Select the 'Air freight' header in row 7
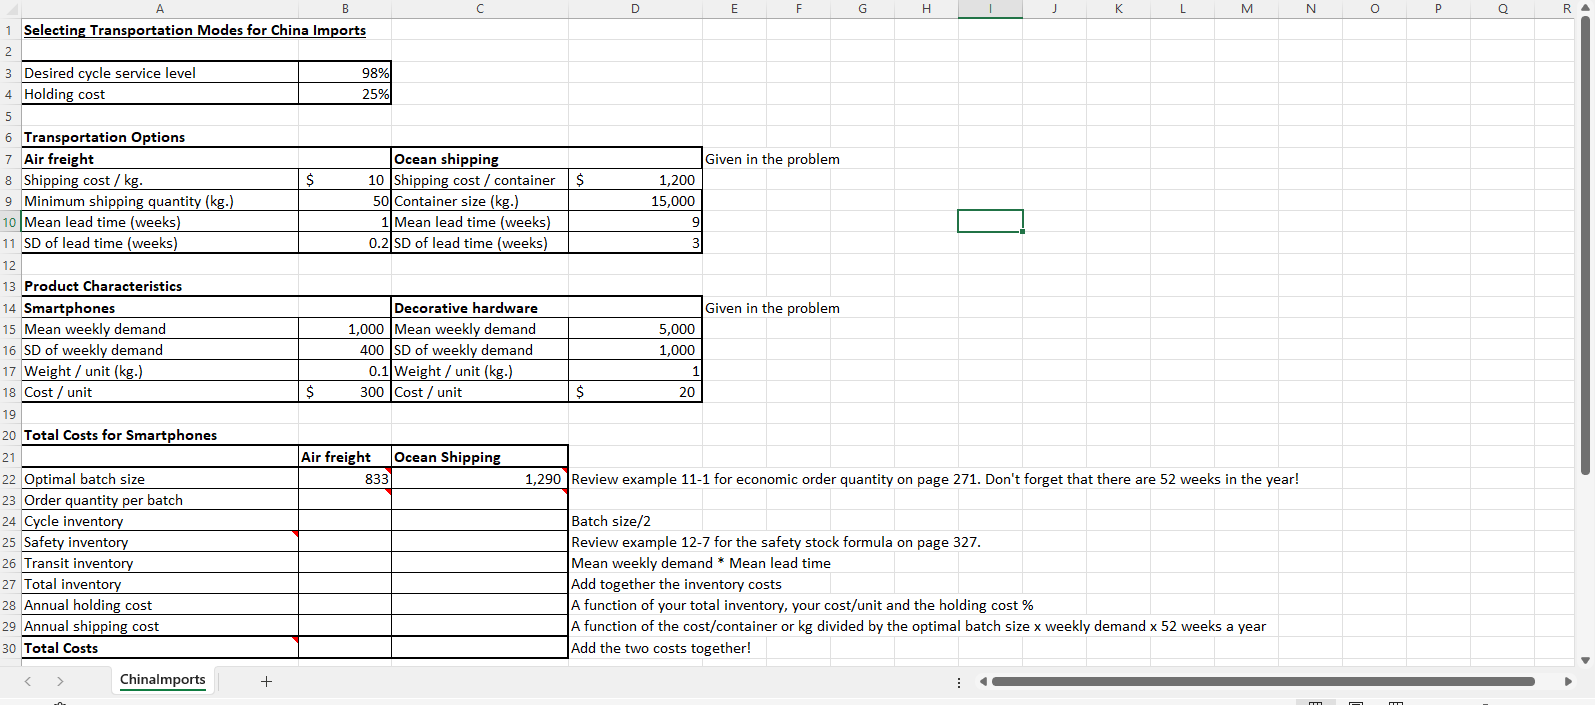This screenshot has width=1595, height=705. (160, 159)
